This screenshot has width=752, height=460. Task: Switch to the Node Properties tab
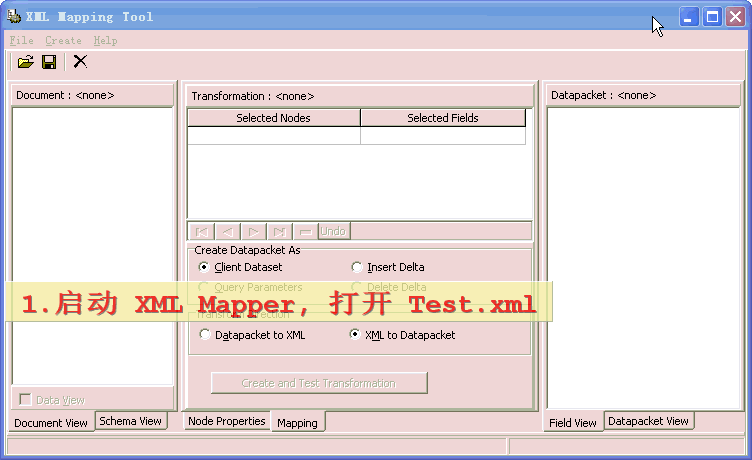[226, 421]
